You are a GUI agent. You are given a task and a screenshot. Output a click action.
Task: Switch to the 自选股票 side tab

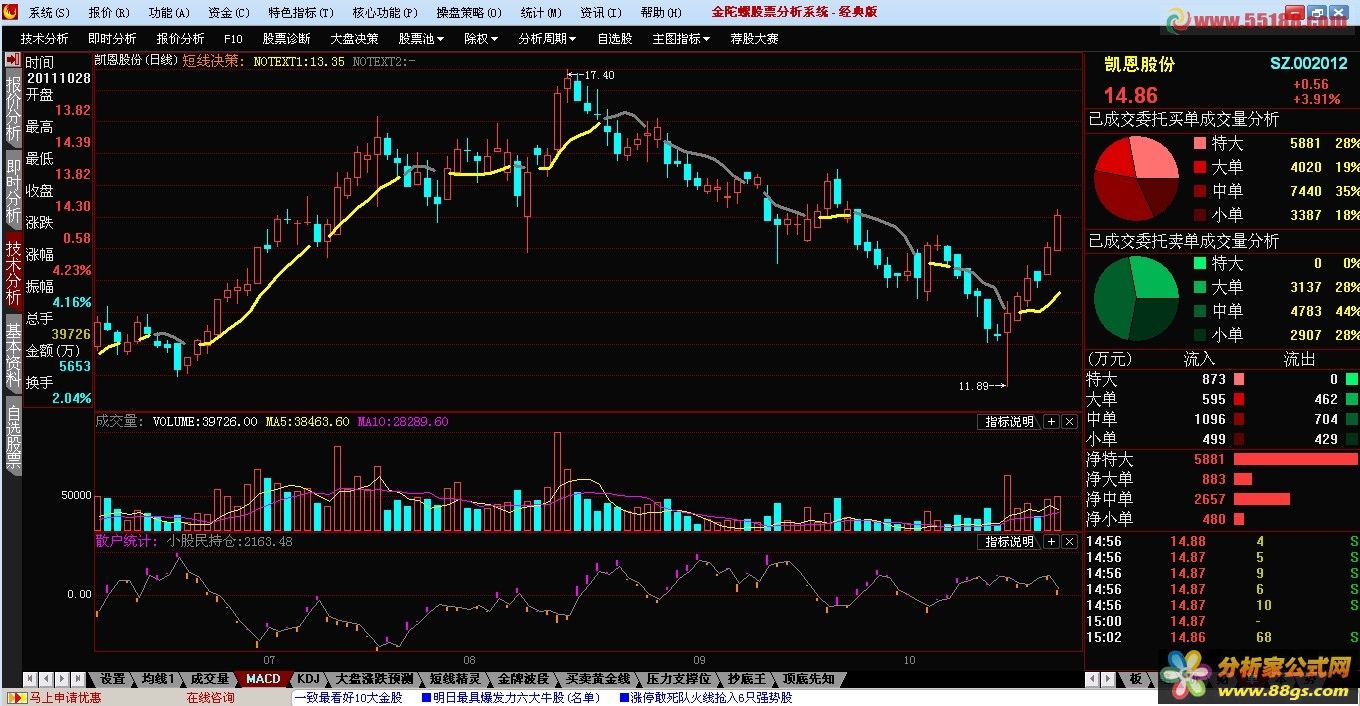coord(13,437)
